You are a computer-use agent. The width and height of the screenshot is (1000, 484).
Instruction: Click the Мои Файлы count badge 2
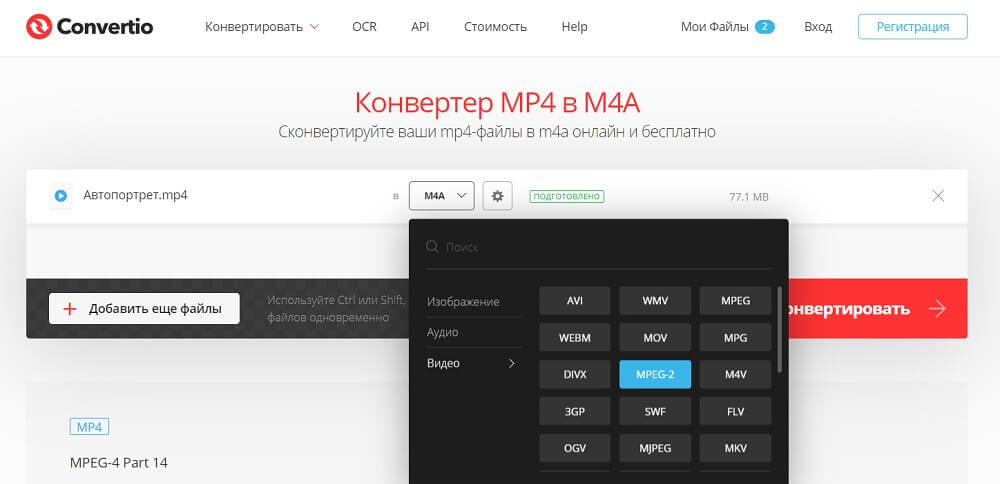[764, 27]
